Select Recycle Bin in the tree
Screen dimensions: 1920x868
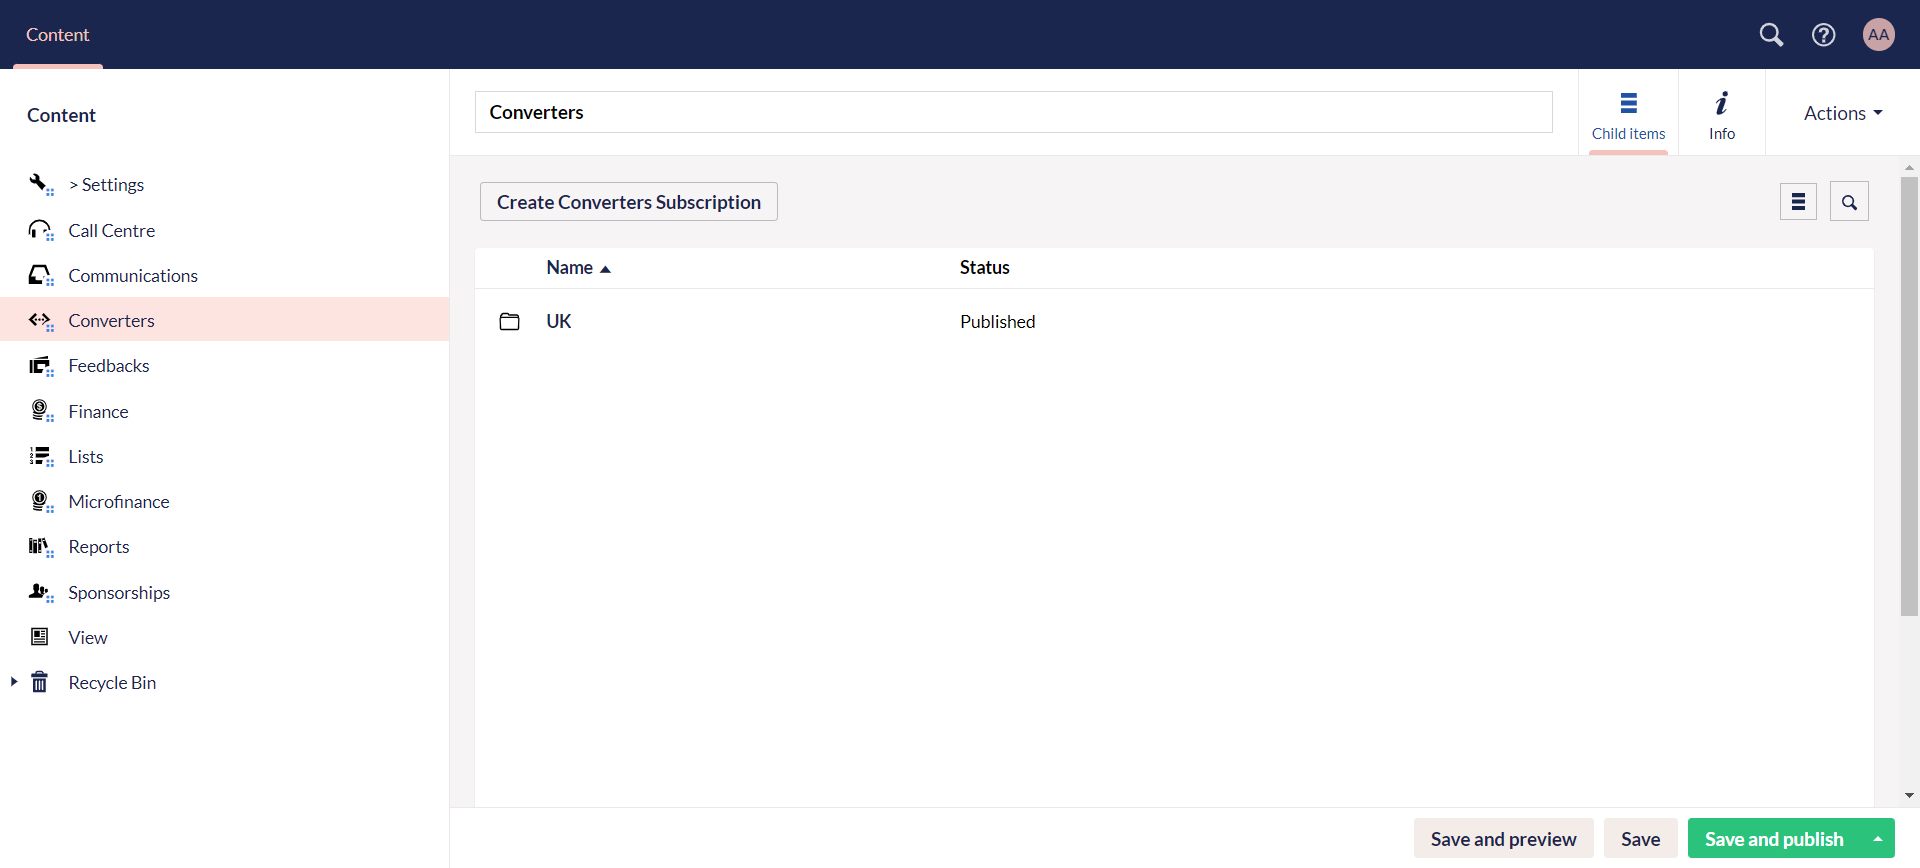click(112, 682)
